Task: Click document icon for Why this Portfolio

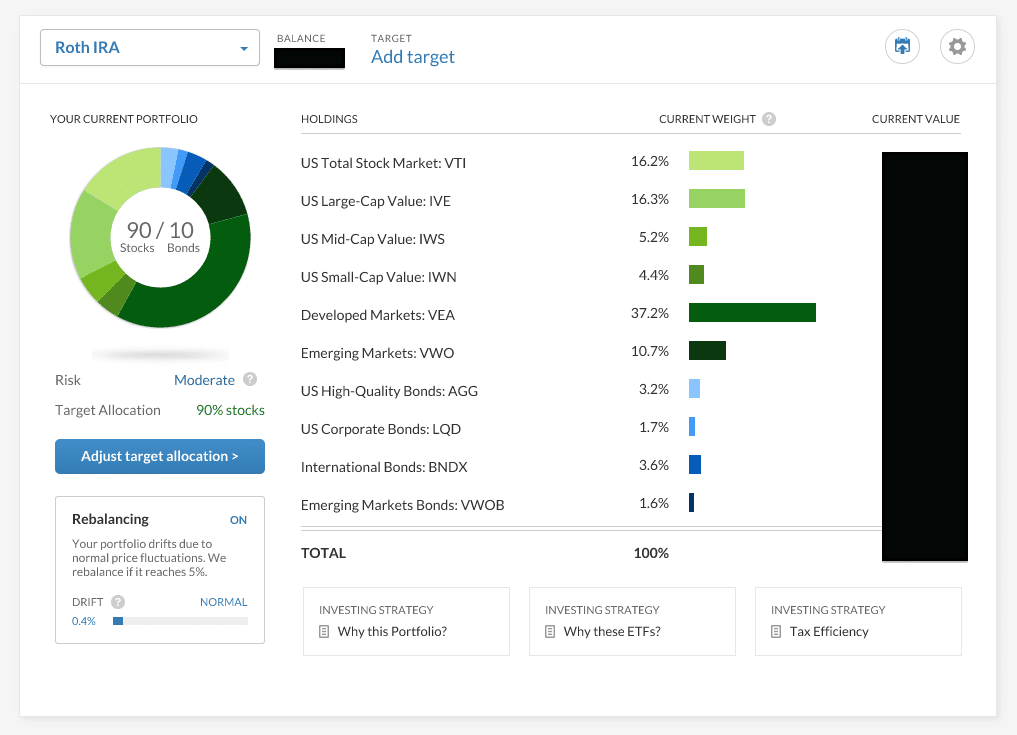Action: 324,632
